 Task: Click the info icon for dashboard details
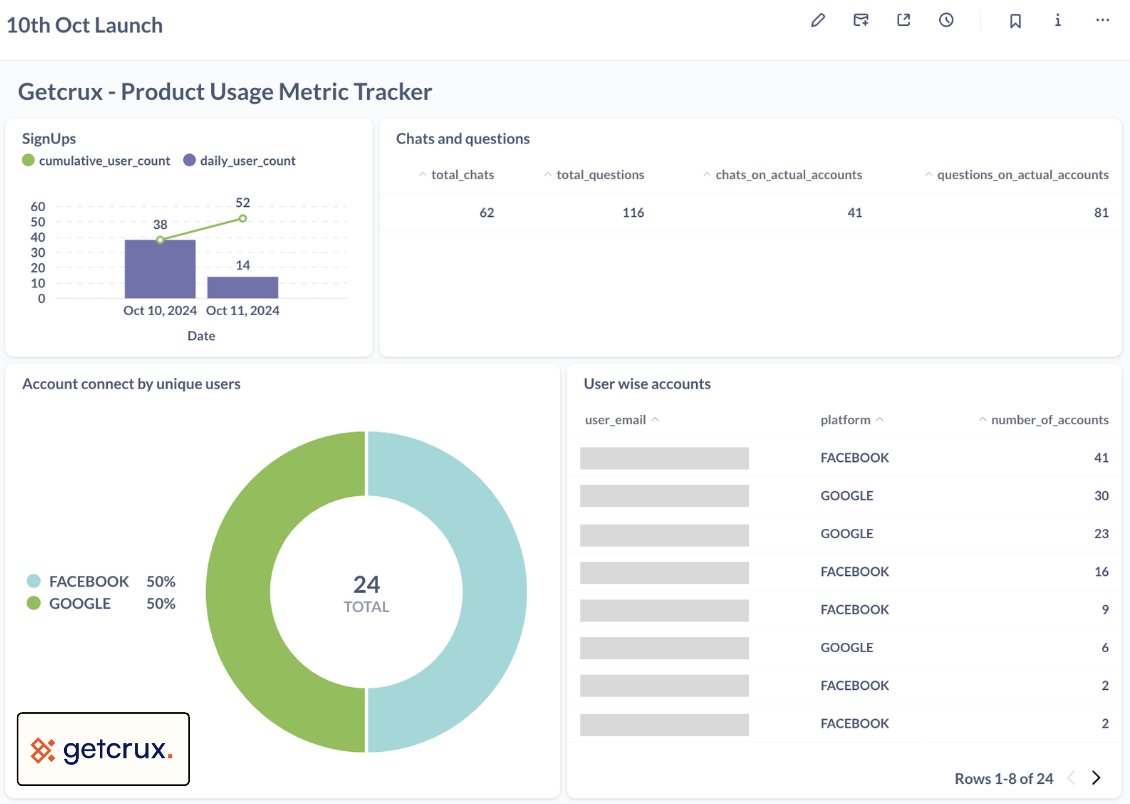pos(1057,19)
